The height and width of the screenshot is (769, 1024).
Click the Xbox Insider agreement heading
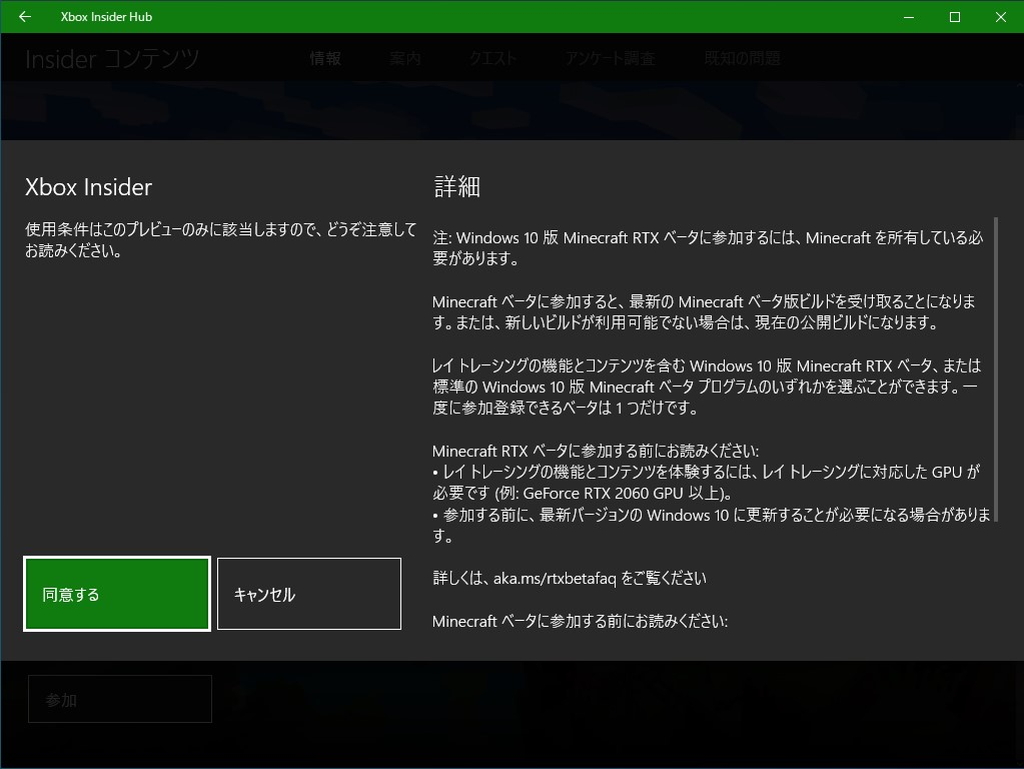tap(88, 187)
